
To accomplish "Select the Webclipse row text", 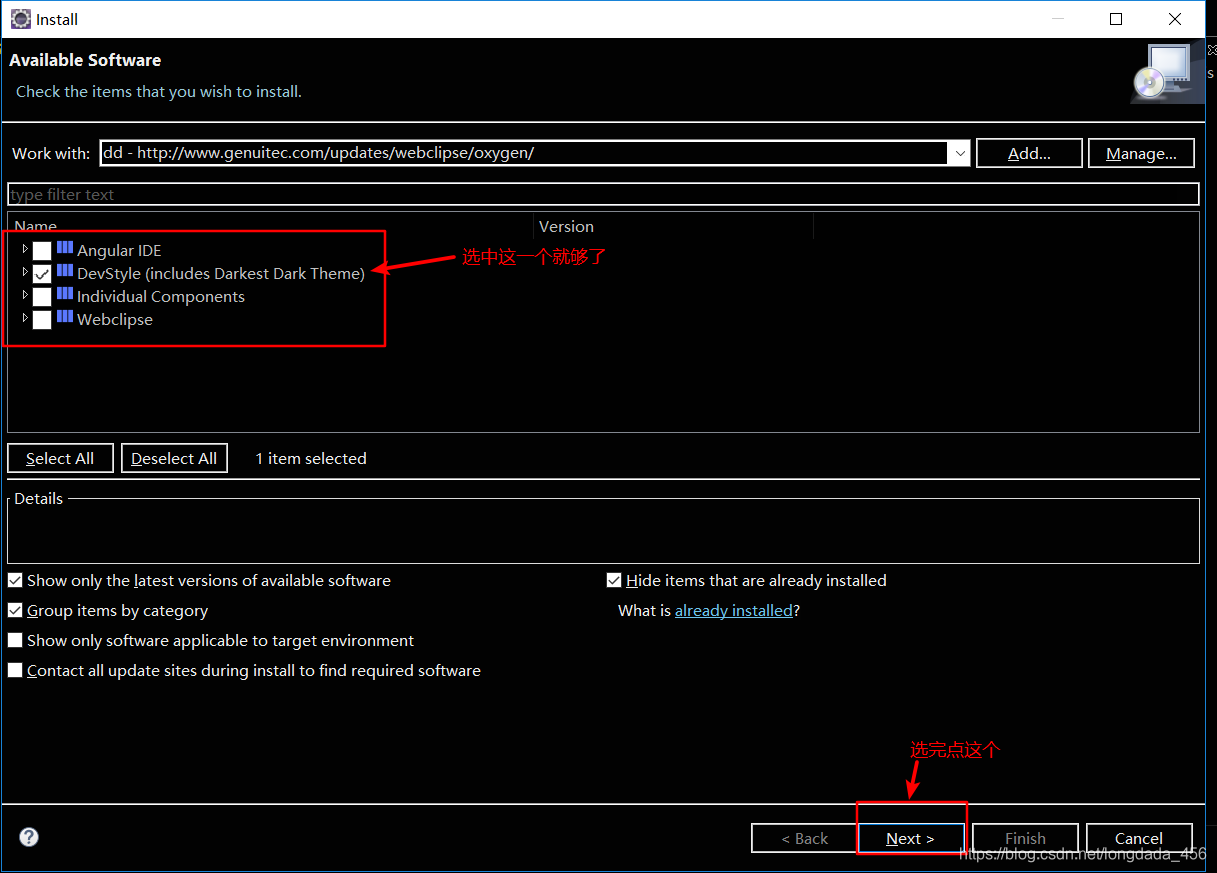I will (115, 319).
